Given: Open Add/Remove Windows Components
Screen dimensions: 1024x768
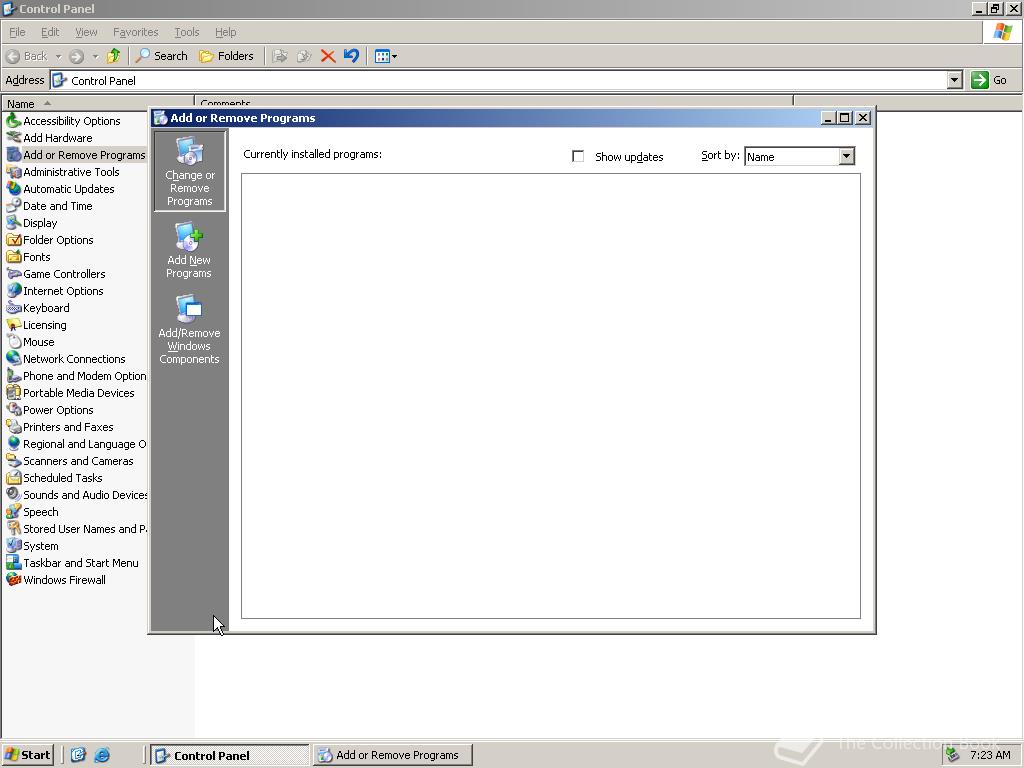Looking at the screenshot, I should tap(189, 329).
